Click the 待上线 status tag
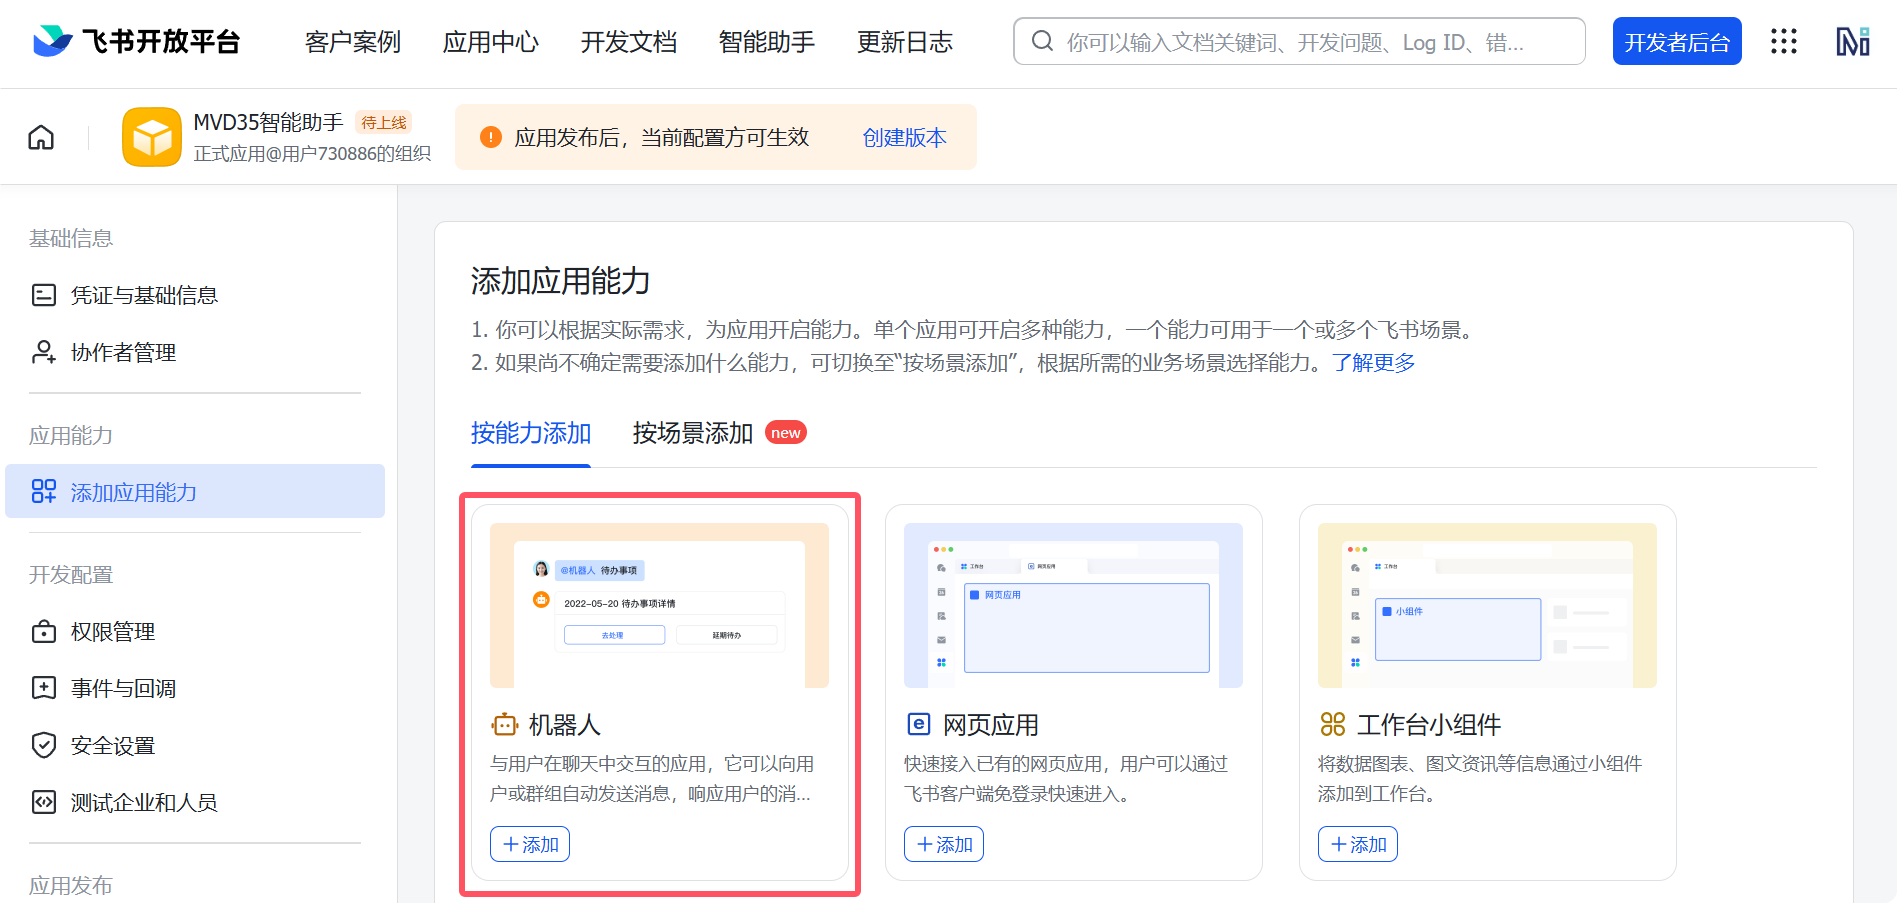This screenshot has width=1897, height=903. 384,122
